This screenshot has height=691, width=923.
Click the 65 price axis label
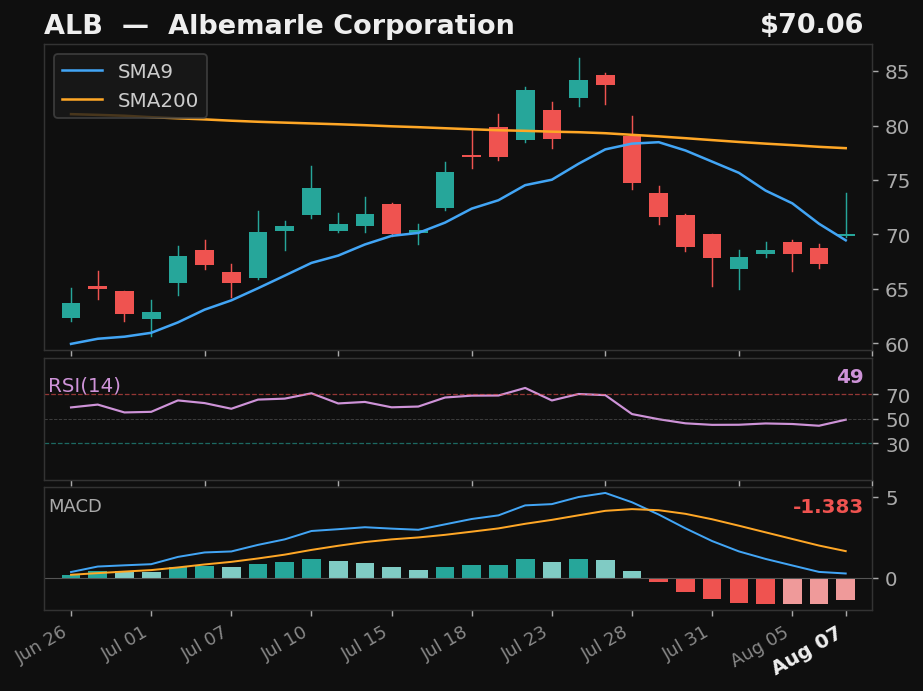[897, 290]
